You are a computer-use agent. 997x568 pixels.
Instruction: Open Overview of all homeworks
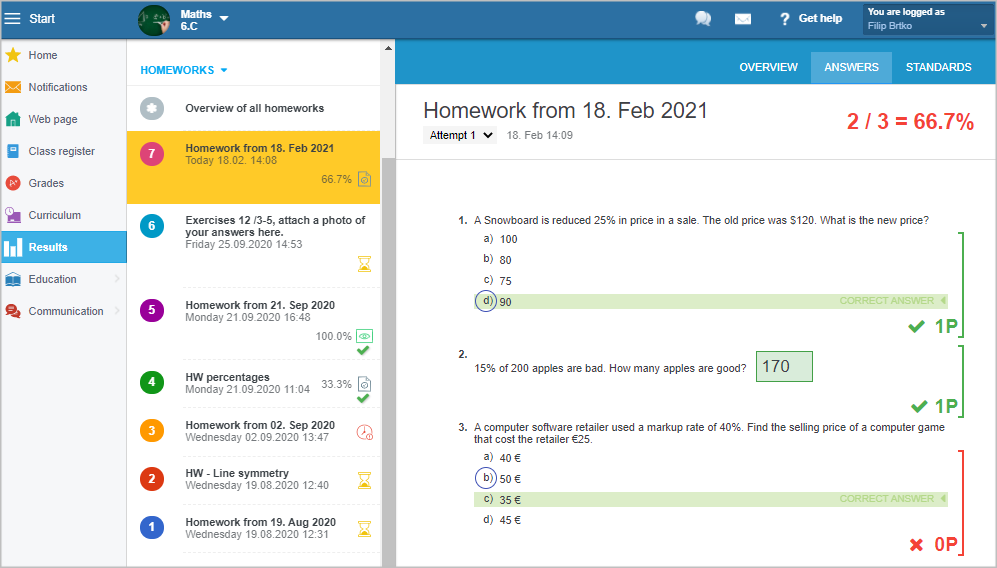(254, 108)
